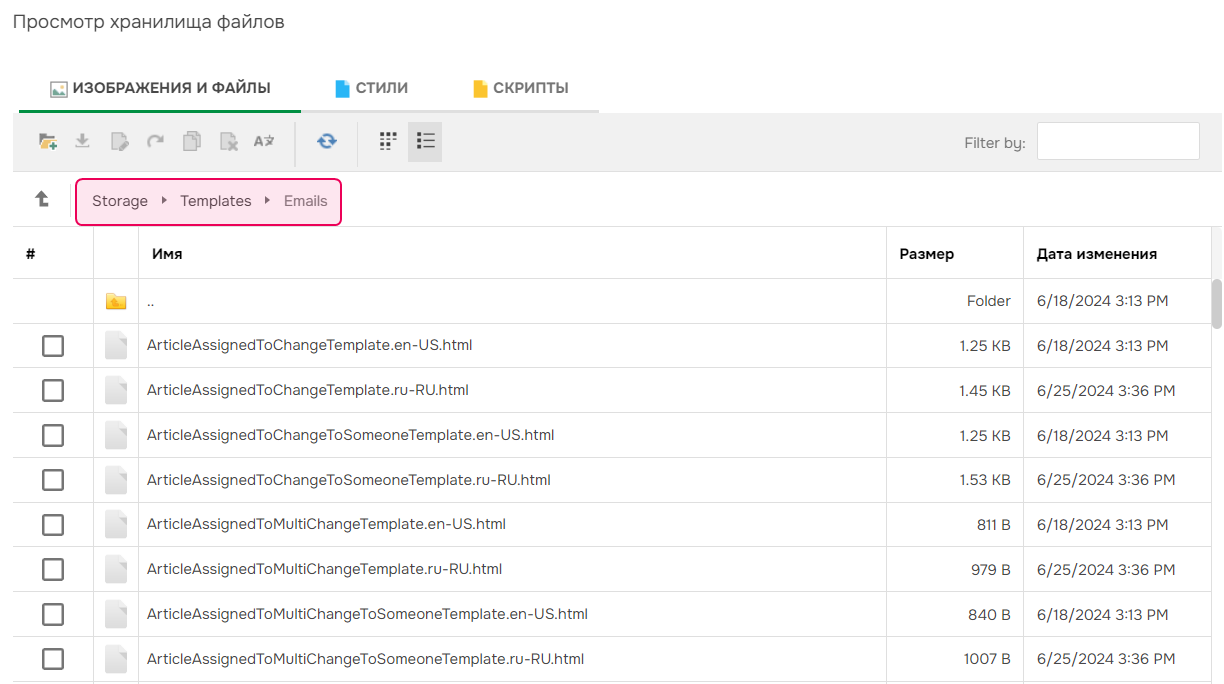Refresh the file list with blue arrows

(x=326, y=142)
